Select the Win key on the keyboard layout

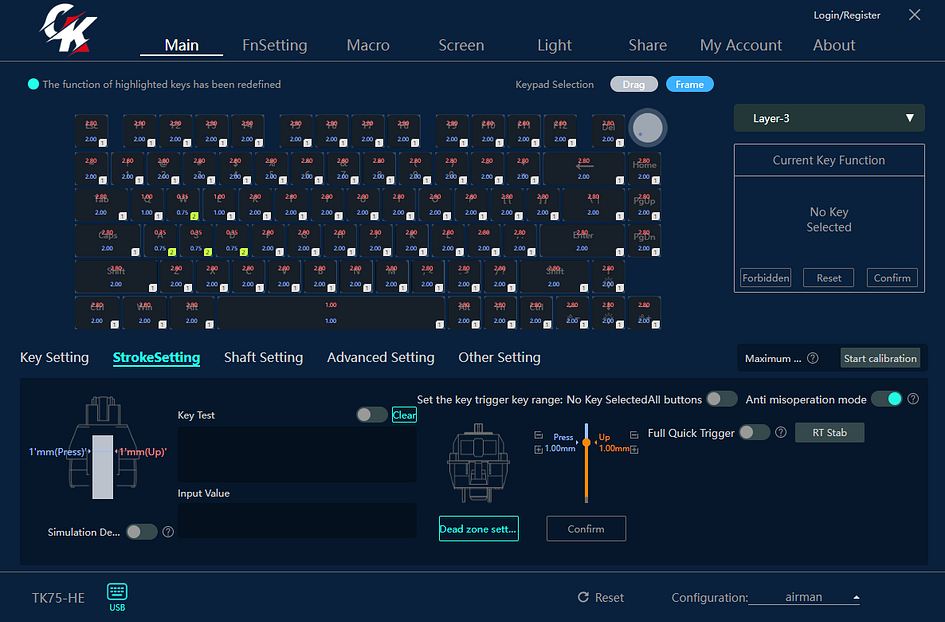[x=145, y=313]
